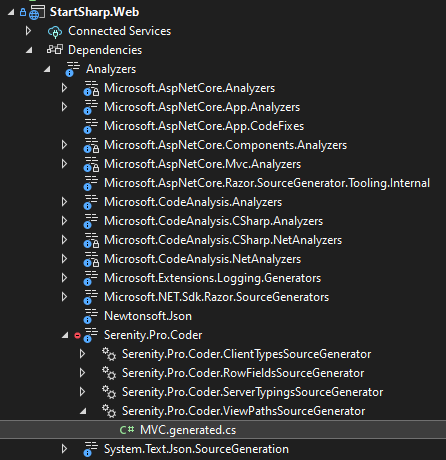The width and height of the screenshot is (446, 460).
Task: Click the Microsoft.AspNetCore.App.CodeFixes analyzer icon
Action: point(91,126)
